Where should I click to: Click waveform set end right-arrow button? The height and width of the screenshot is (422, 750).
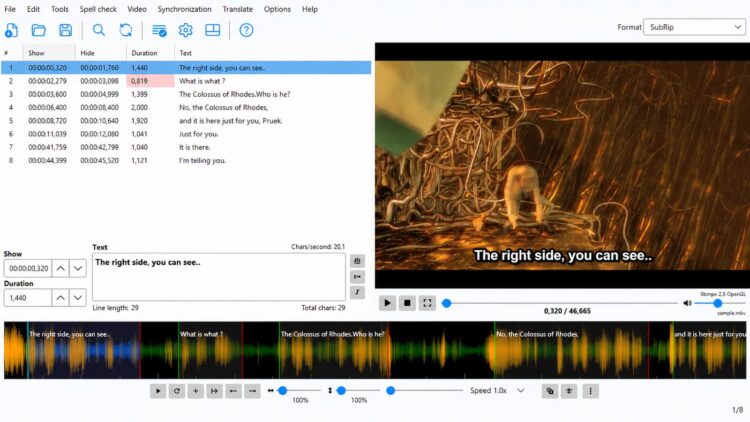coord(252,391)
